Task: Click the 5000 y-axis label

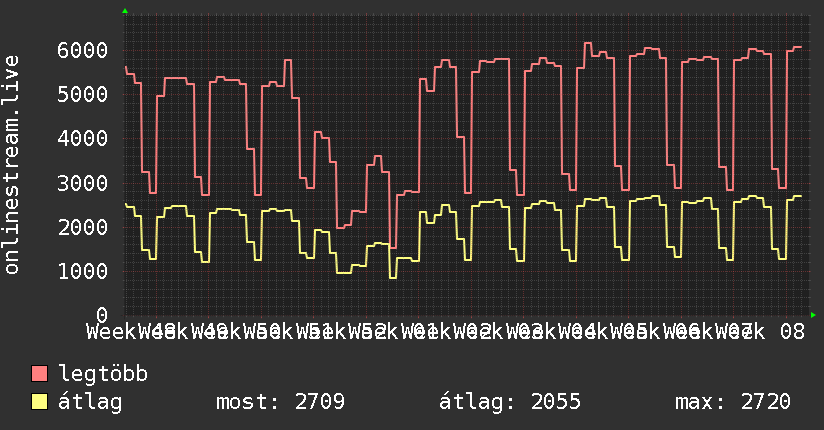Action: point(83,95)
